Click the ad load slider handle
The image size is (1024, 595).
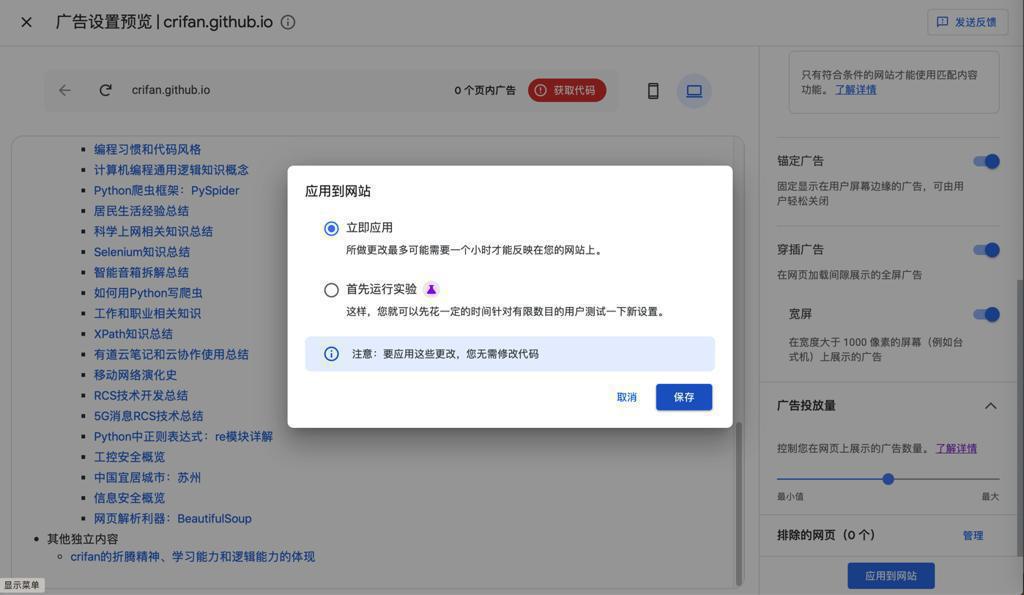(888, 479)
